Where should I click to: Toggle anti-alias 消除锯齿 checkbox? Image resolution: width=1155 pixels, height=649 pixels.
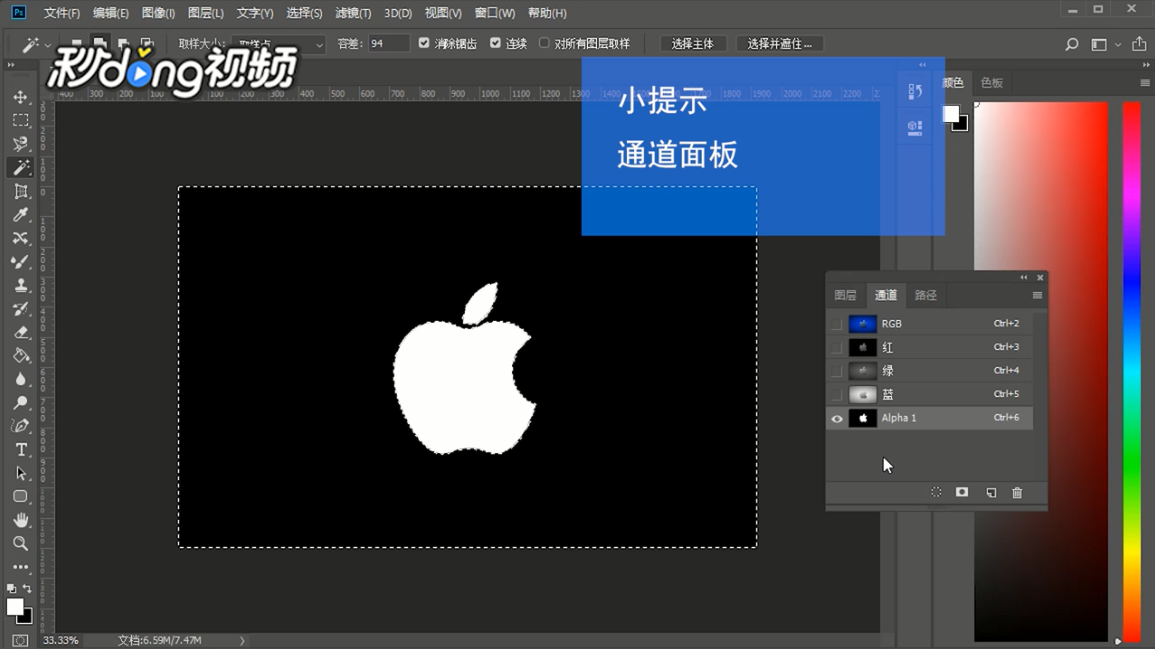click(x=424, y=43)
